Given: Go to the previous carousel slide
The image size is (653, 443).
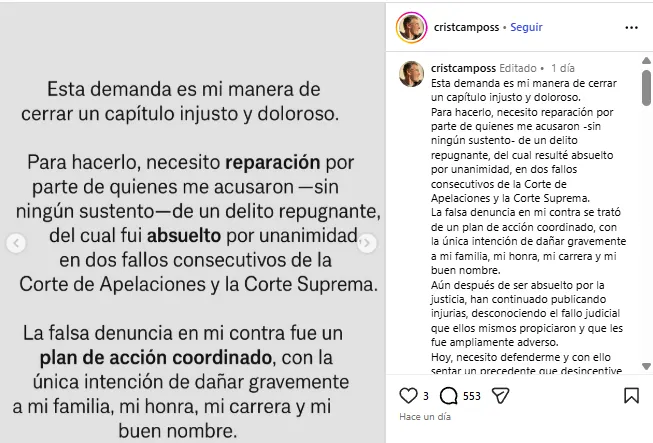Looking at the screenshot, I should (x=15, y=243).
